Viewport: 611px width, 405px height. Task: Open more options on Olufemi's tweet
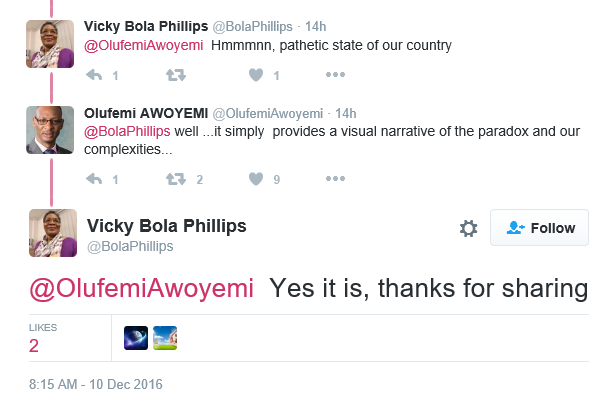[x=335, y=179]
